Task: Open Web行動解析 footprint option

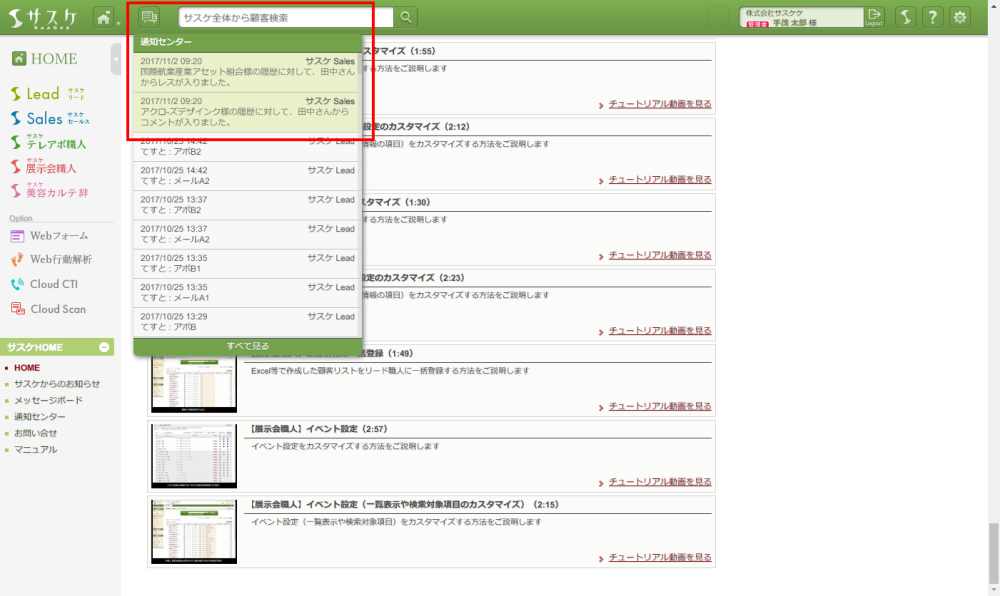Action: click(60, 260)
